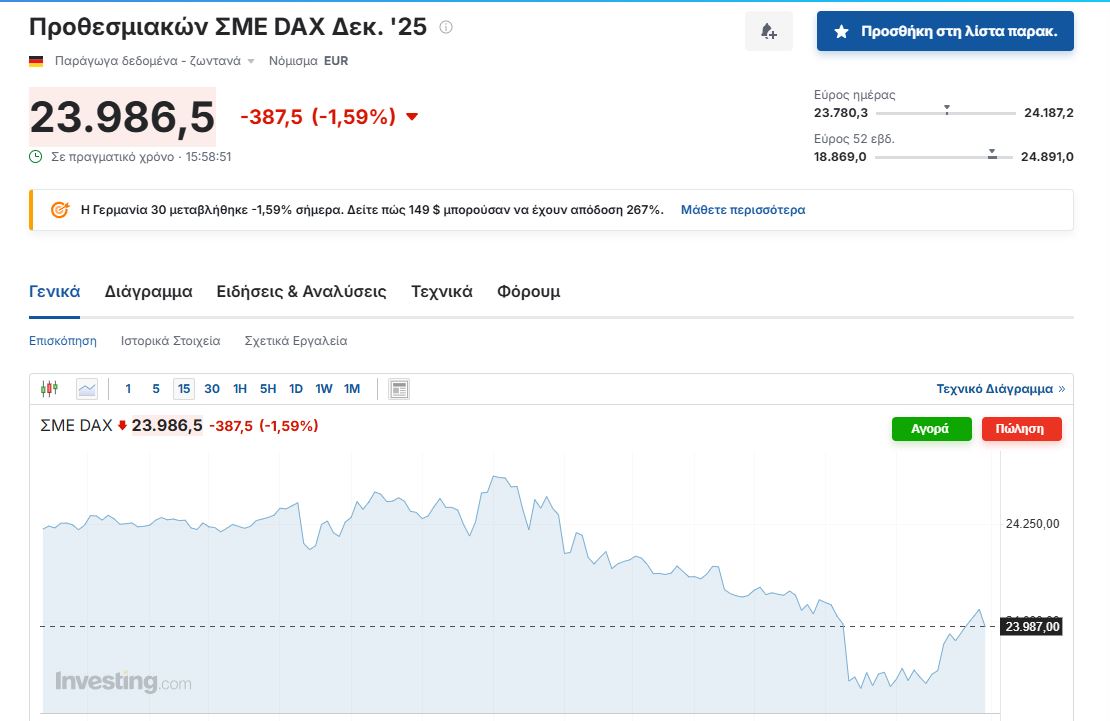Click the Μάθετε περισσότερα link
This screenshot has width=1110, height=721.
point(743,210)
